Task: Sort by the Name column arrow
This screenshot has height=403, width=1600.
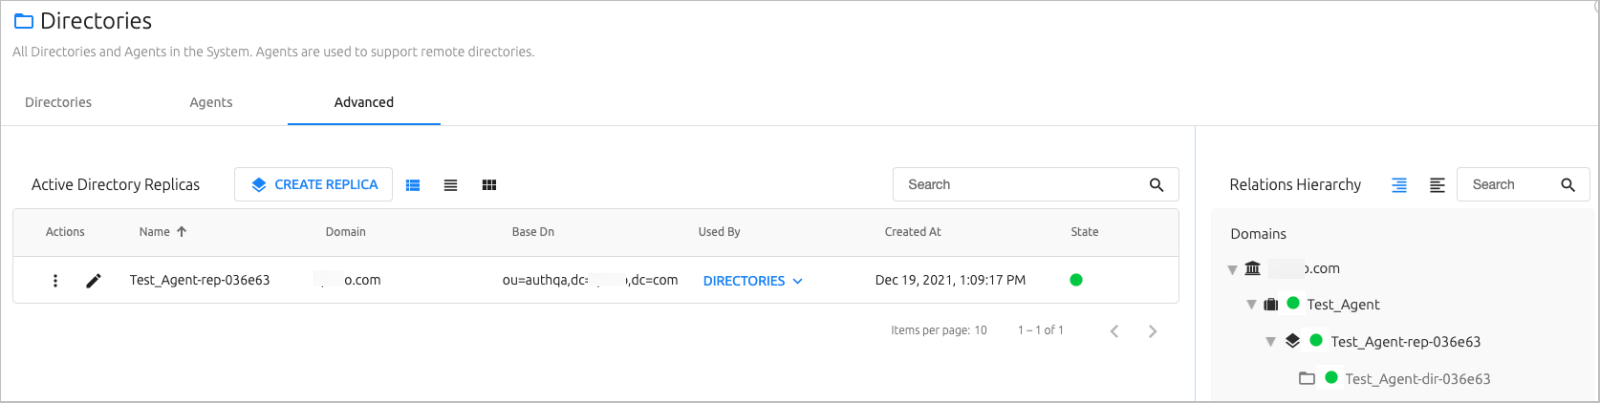Action: pos(182,232)
